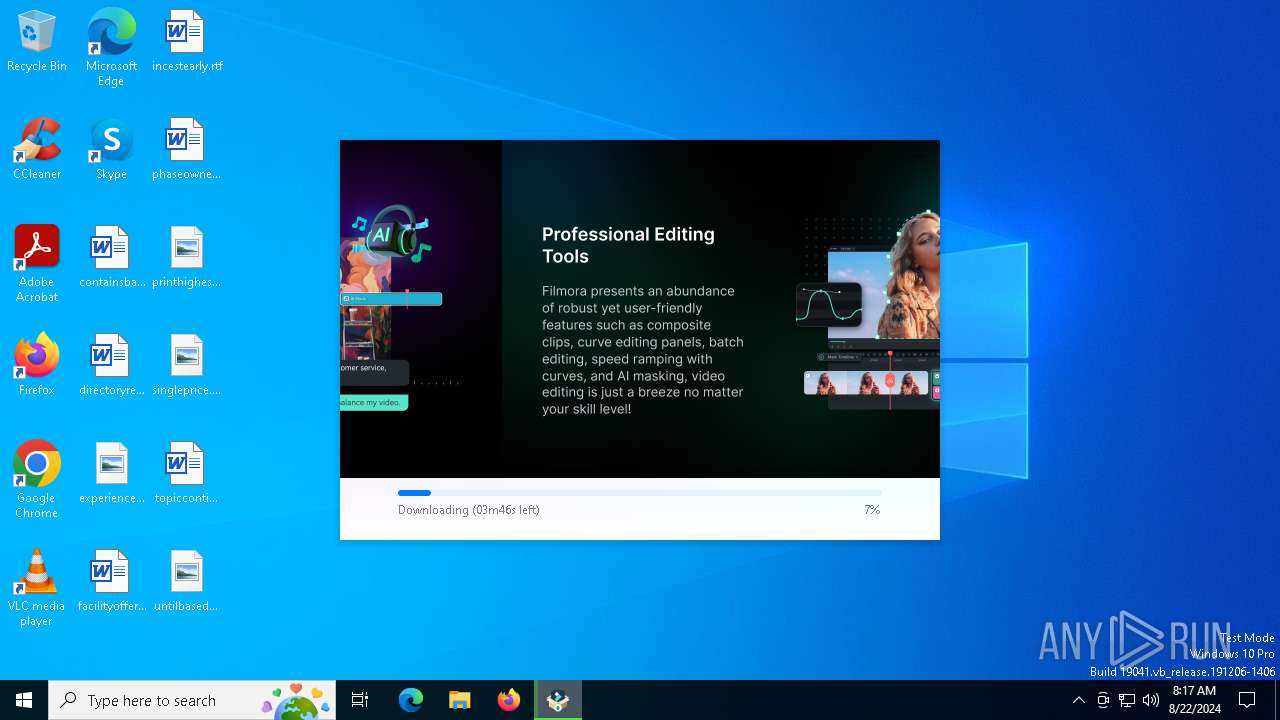Select the printhighes... image file
The image size is (1280, 720).
coord(186,258)
